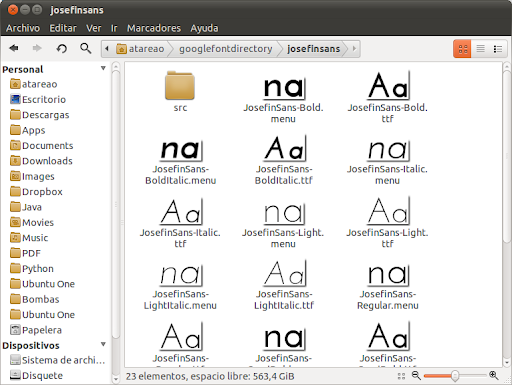Screen dimensions: 512x385
Task: Open atareao home in sidebar
Action: pos(33,84)
